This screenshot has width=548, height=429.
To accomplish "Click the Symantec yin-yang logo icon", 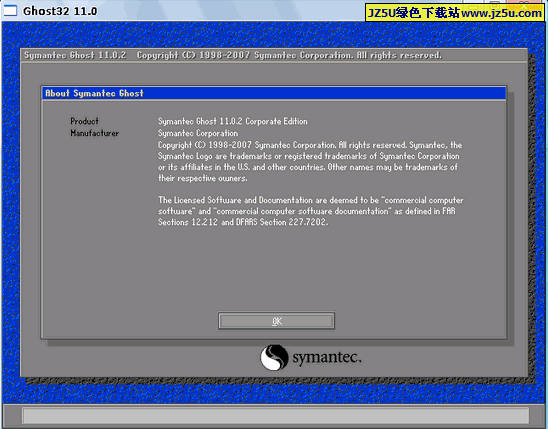I will coord(274,357).
